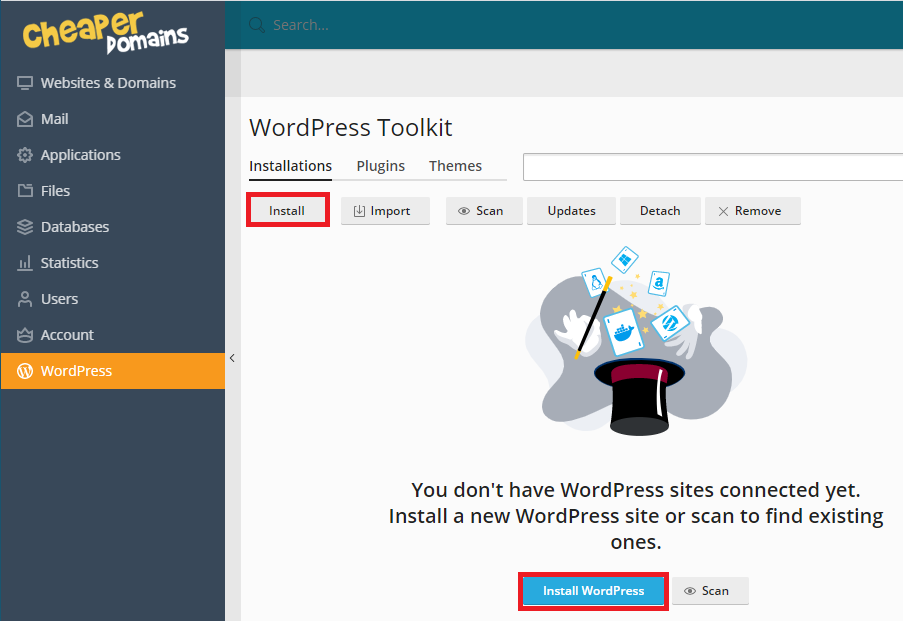The image size is (903, 621).
Task: Open Websites & Domains section
Action: pyautogui.click(x=113, y=83)
